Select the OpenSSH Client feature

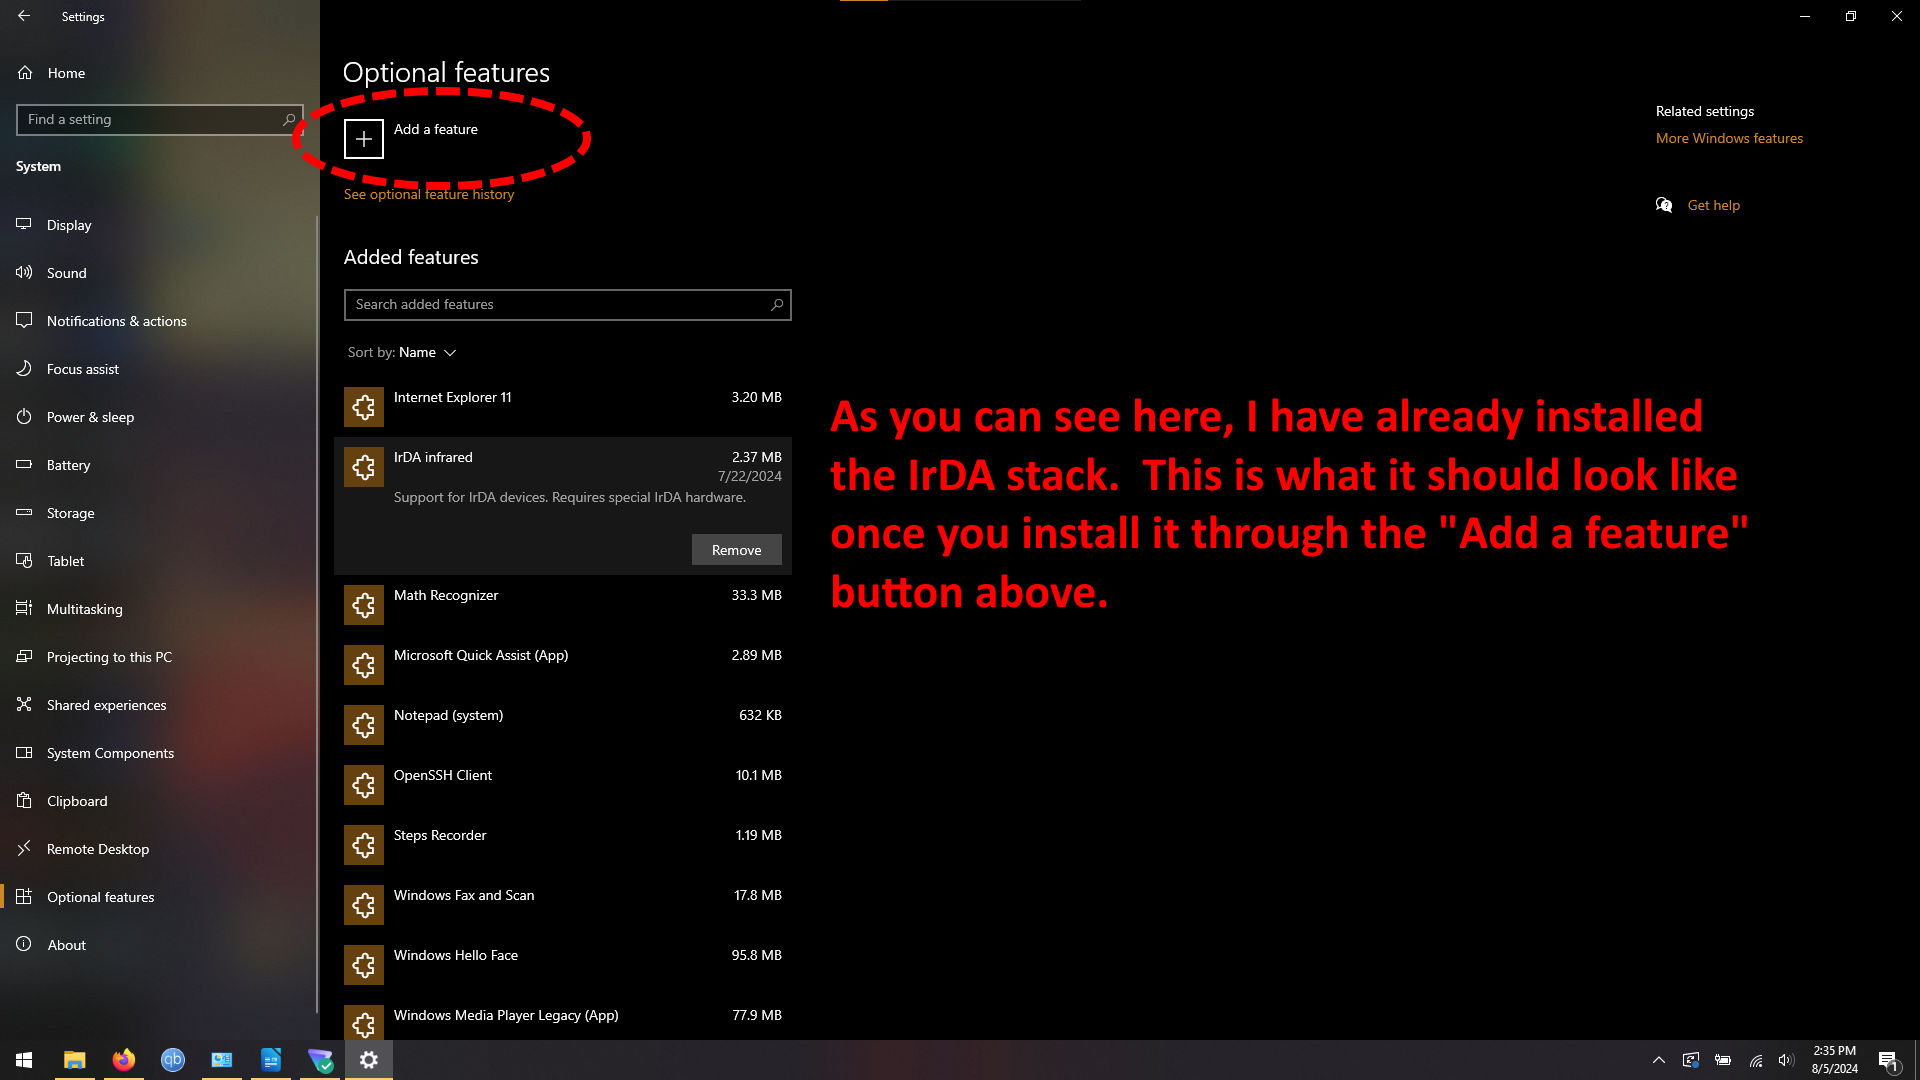coord(563,785)
